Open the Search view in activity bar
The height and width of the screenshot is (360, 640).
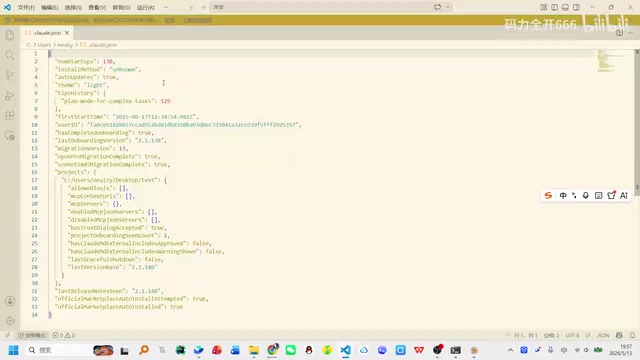point(10,55)
